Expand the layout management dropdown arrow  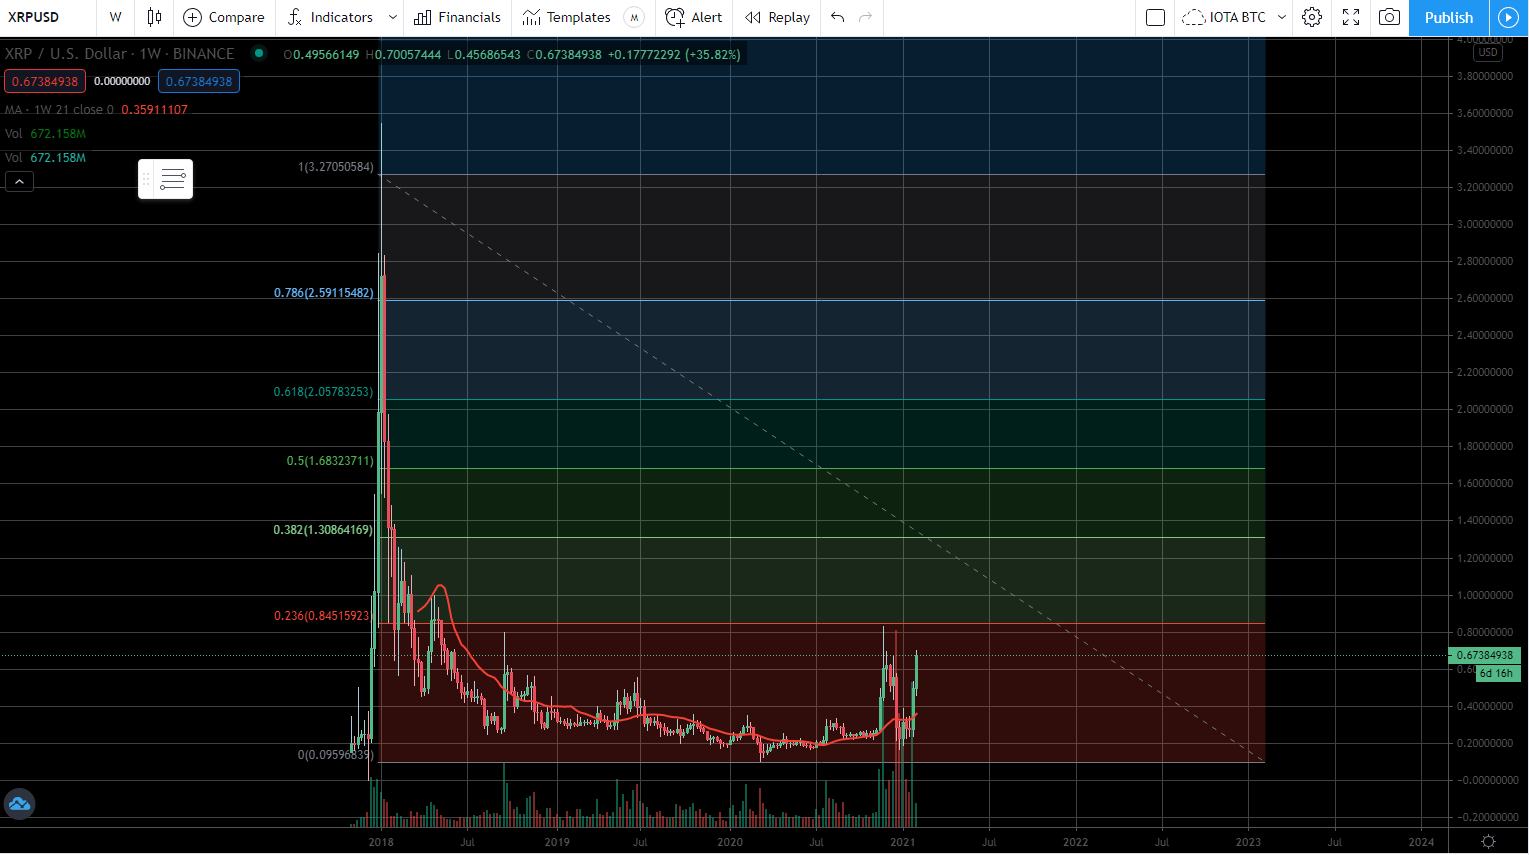tap(1282, 17)
